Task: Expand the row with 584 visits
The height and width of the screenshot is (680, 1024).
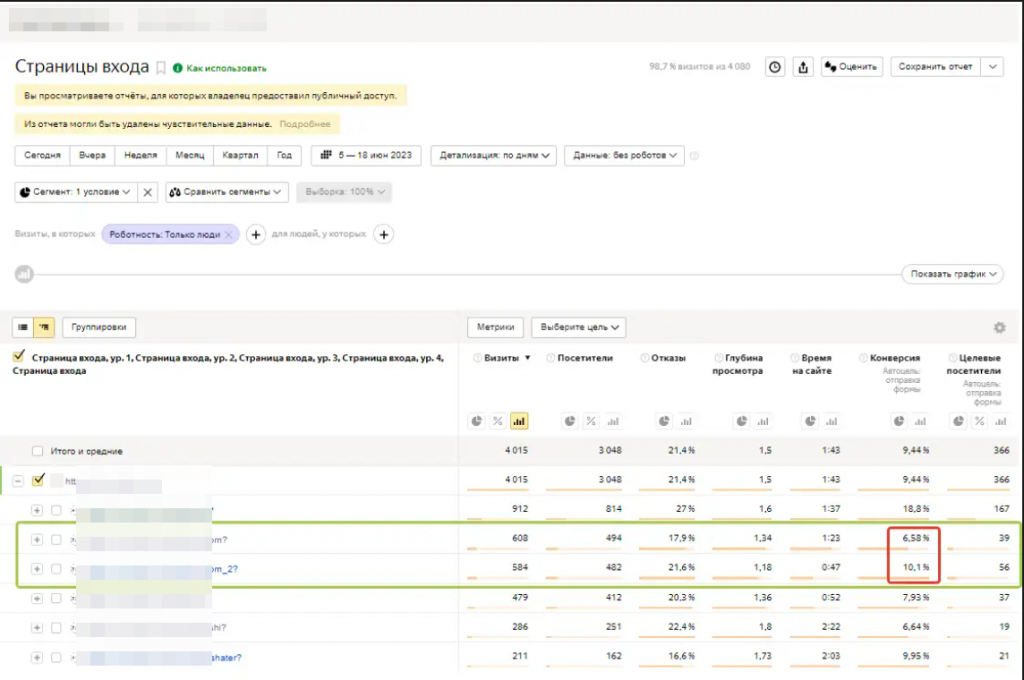Action: (x=37, y=569)
